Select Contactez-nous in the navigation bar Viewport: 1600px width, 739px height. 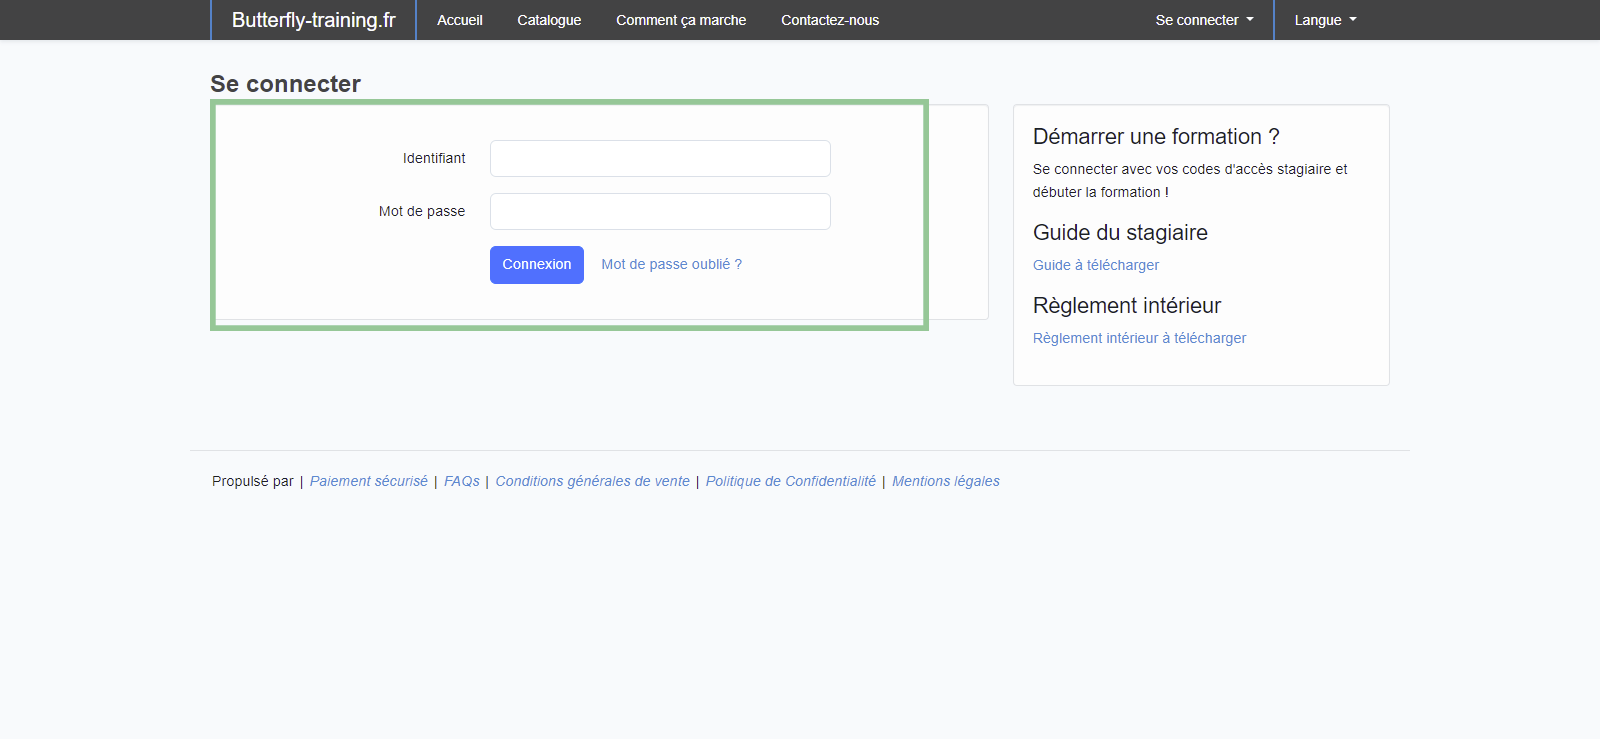tap(830, 20)
